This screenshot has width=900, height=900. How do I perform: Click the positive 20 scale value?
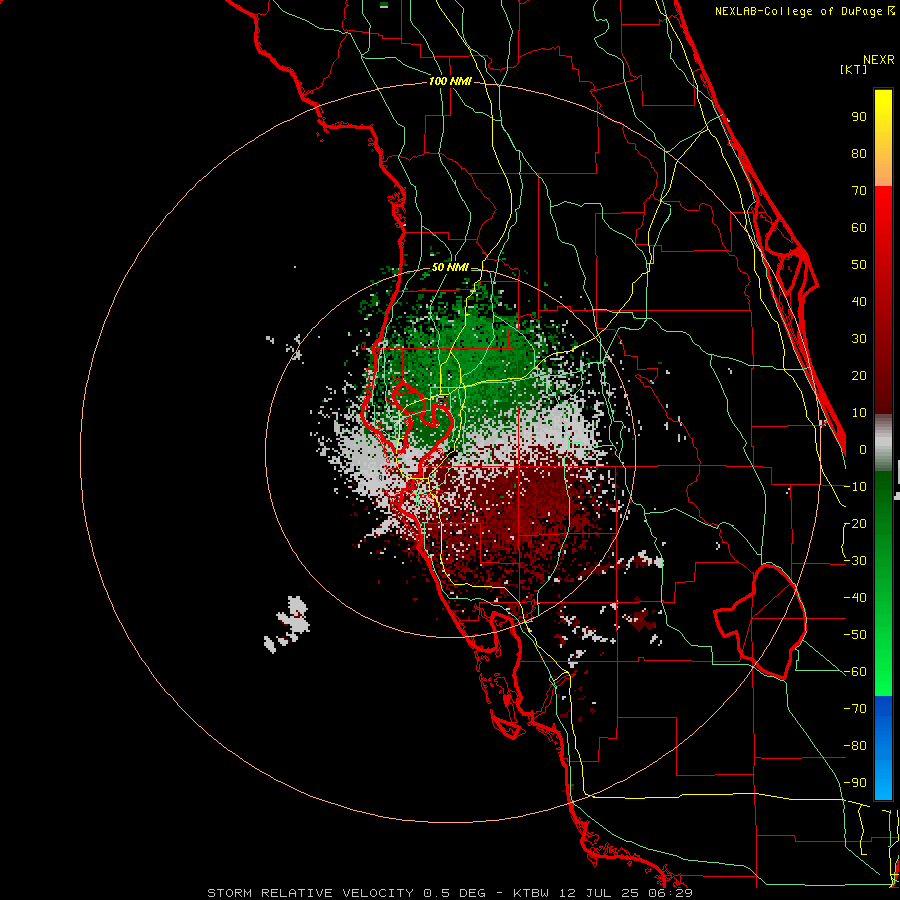tap(859, 376)
